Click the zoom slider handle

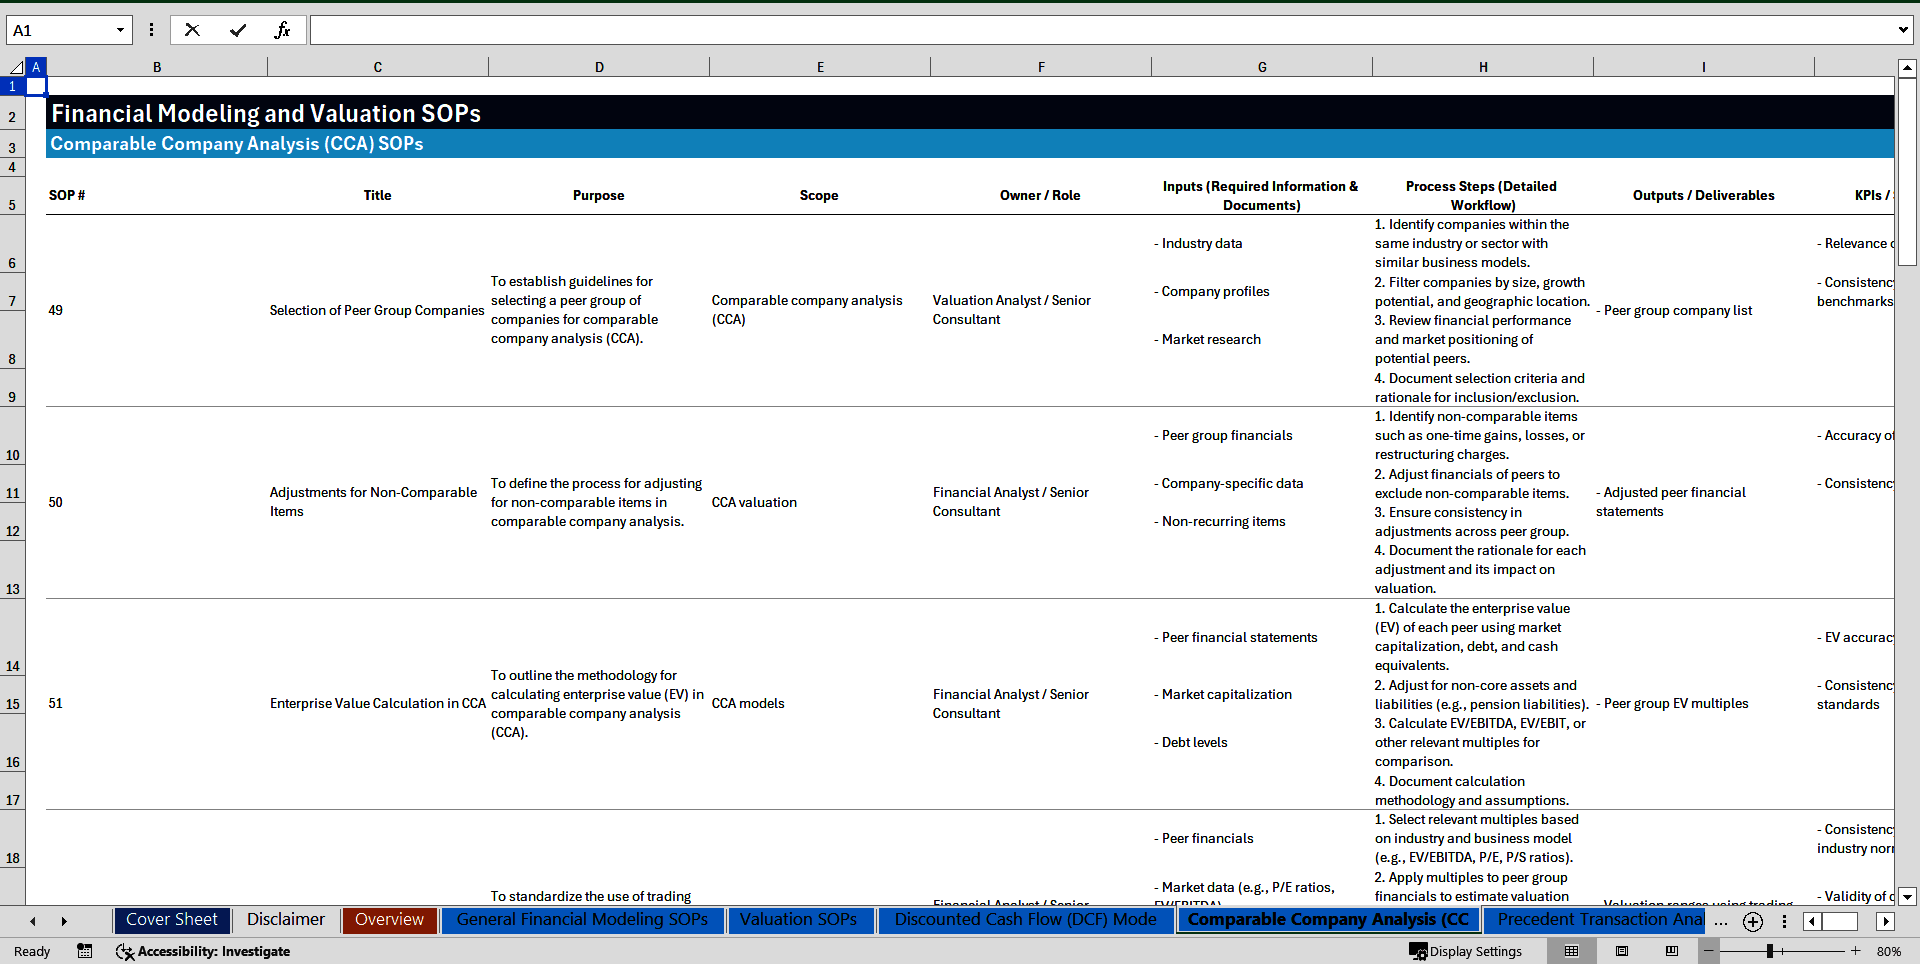coord(1770,951)
